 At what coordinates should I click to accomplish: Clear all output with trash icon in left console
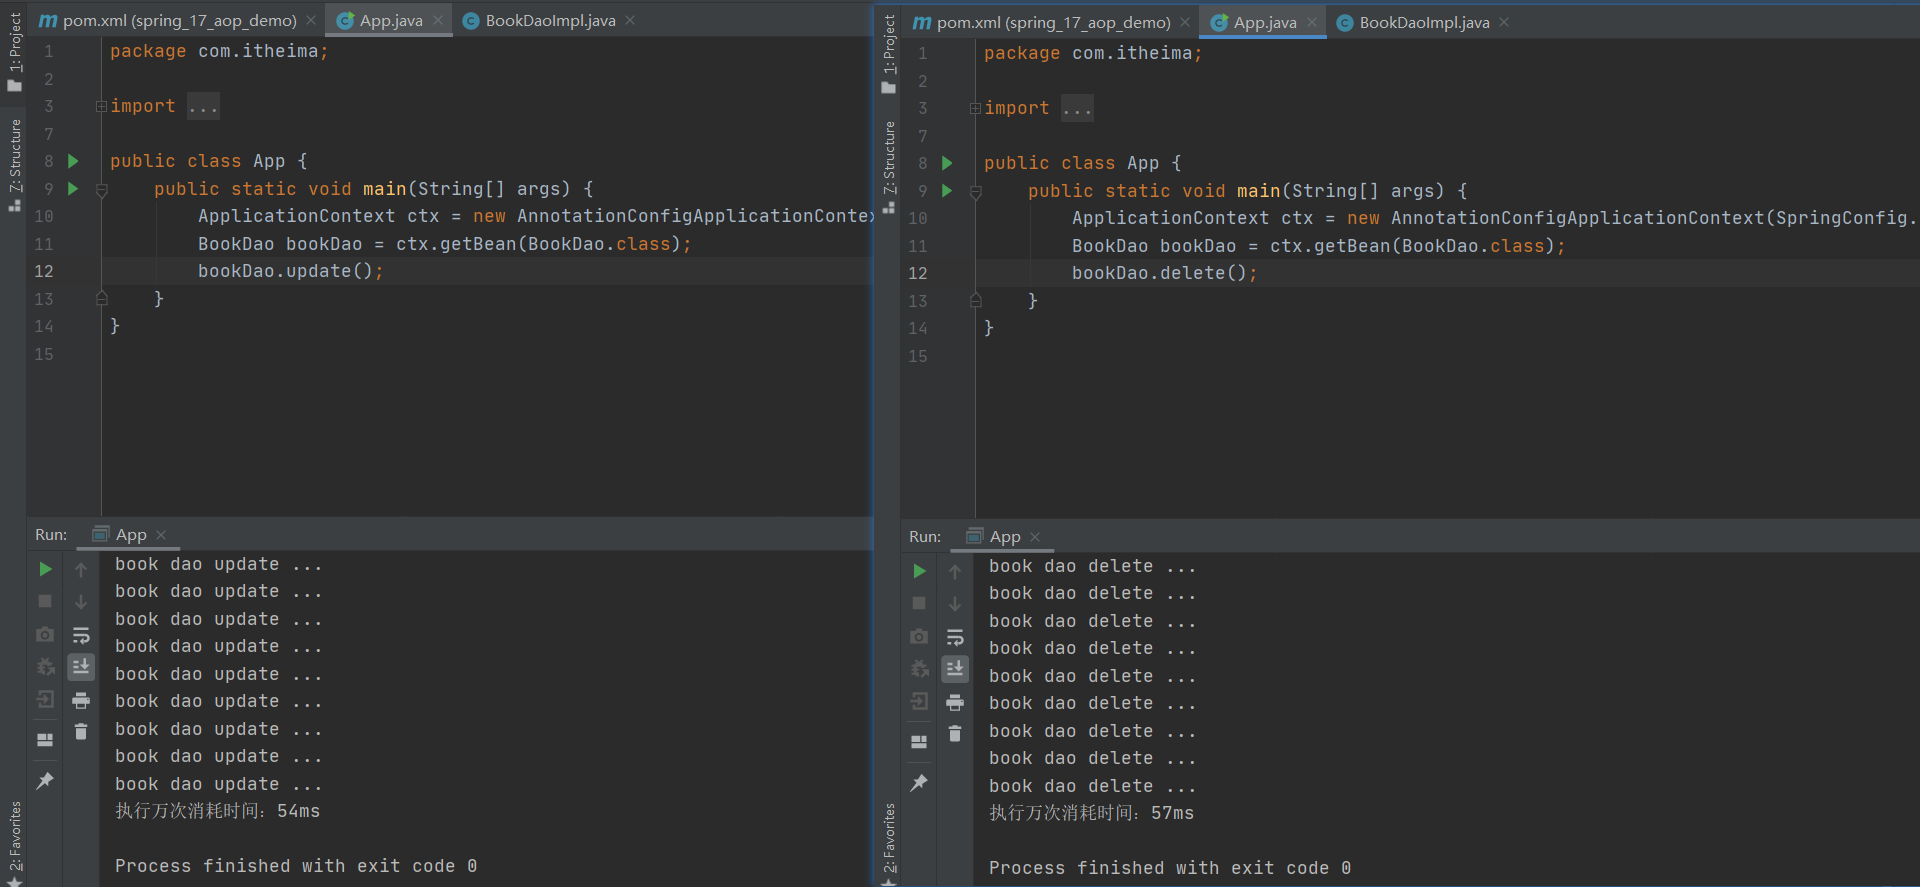[x=81, y=732]
